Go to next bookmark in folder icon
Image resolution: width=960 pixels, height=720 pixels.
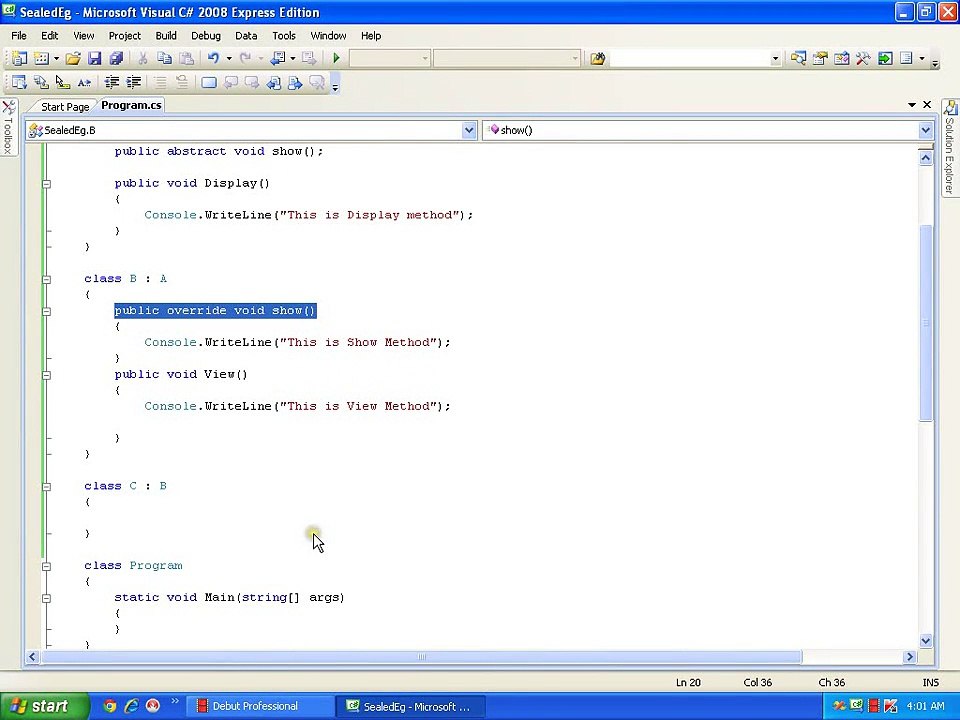click(x=295, y=82)
